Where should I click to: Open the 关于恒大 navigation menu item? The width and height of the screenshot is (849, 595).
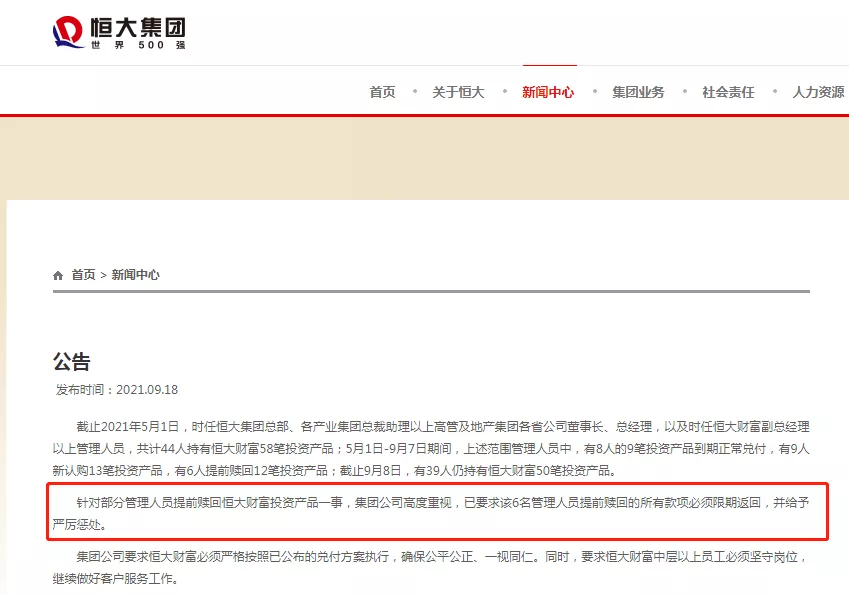pos(458,92)
